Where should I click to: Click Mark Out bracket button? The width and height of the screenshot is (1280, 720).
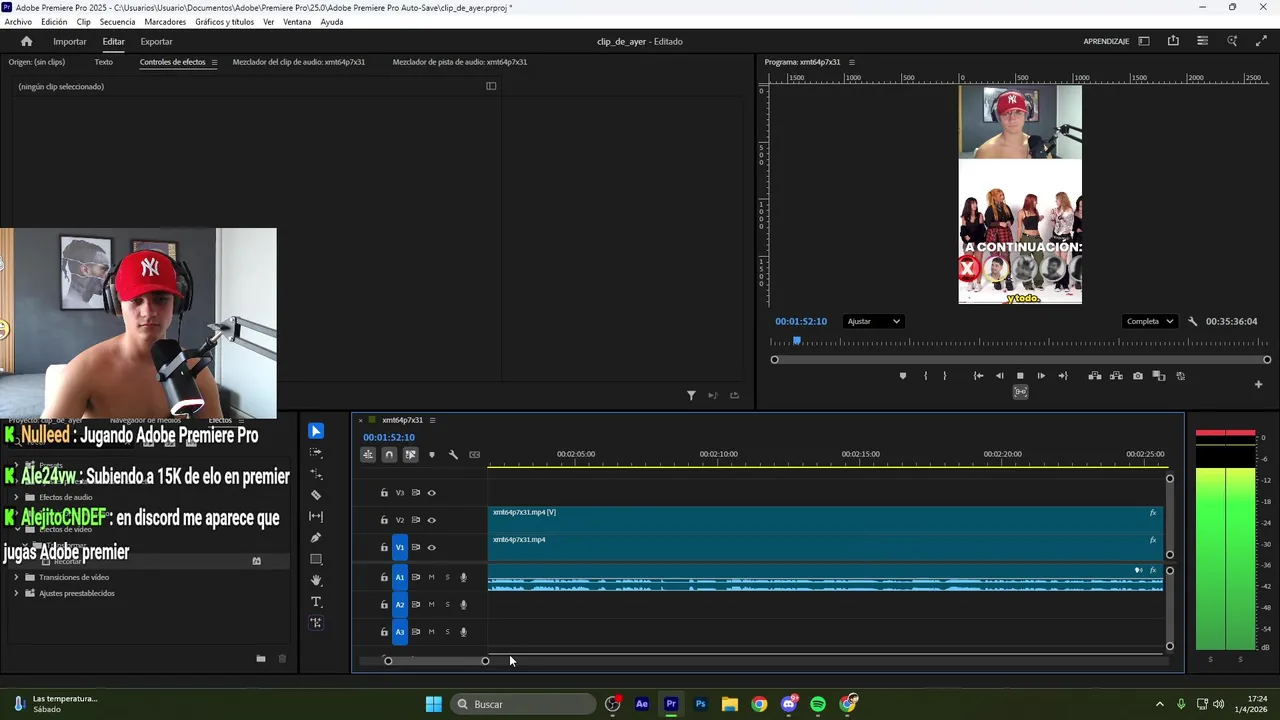pyautogui.click(x=945, y=376)
